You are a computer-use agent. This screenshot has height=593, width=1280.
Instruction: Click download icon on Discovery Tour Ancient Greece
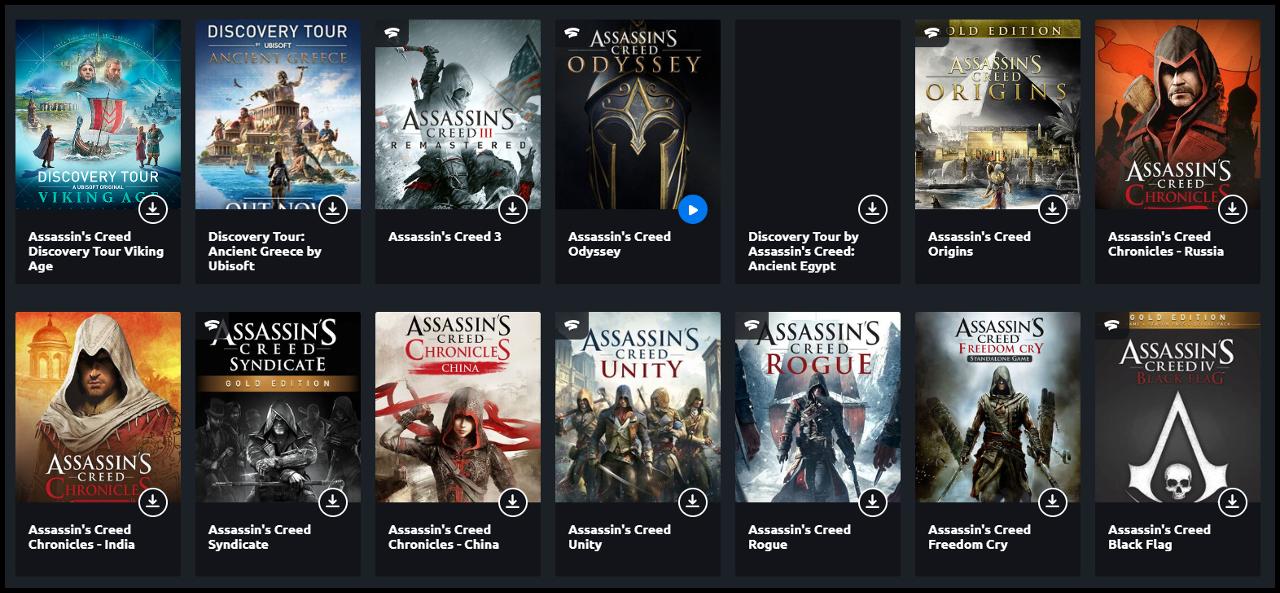click(333, 209)
